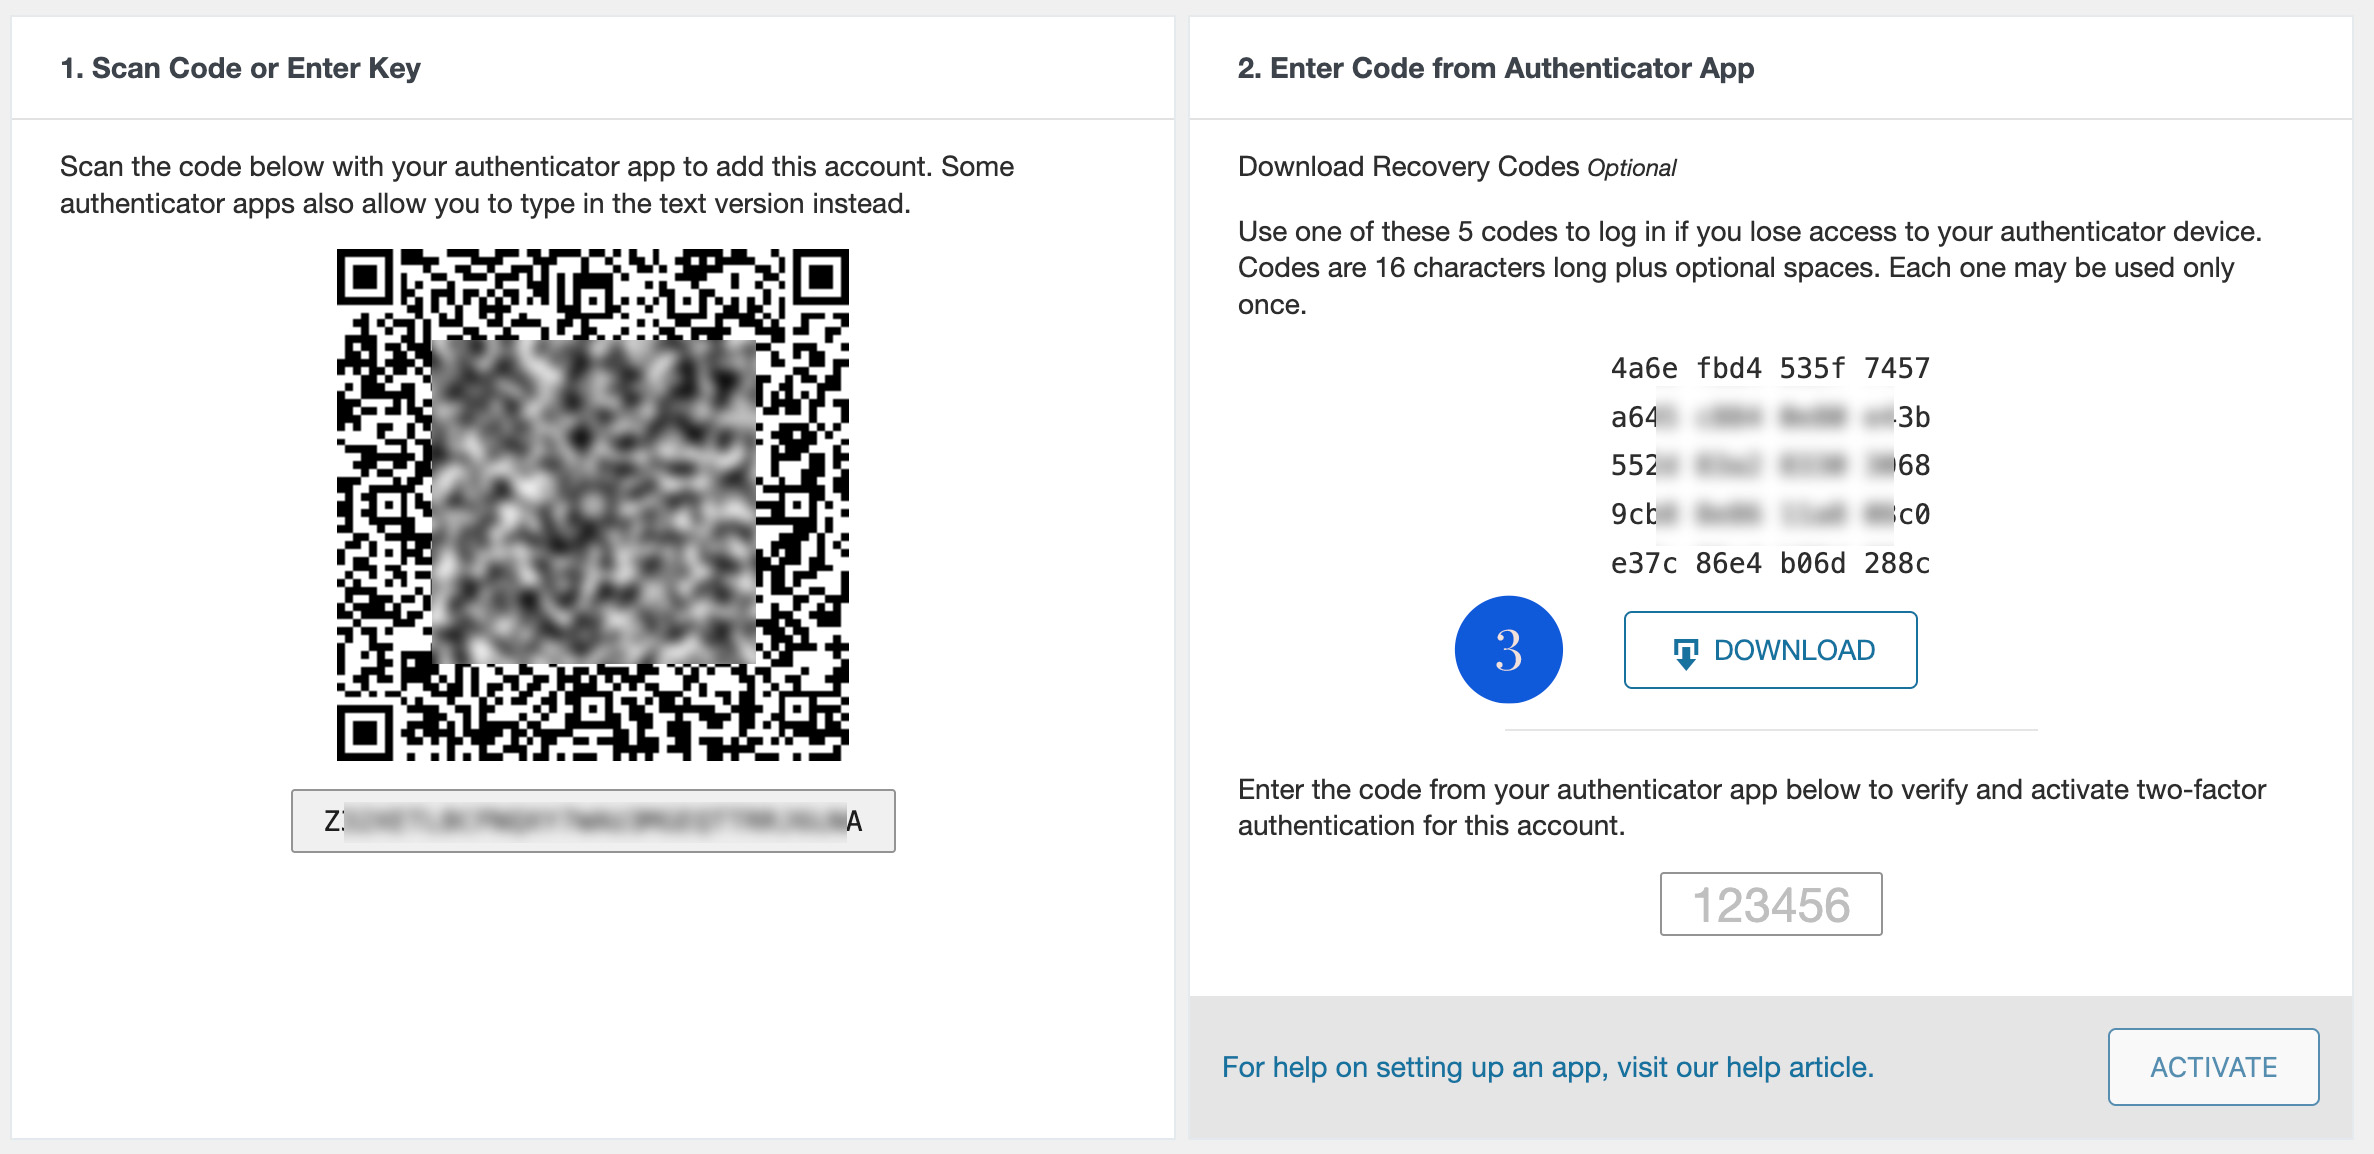Click the recovery code starting with 9cb
Image resolution: width=2374 pixels, height=1154 pixels.
click(x=1770, y=514)
